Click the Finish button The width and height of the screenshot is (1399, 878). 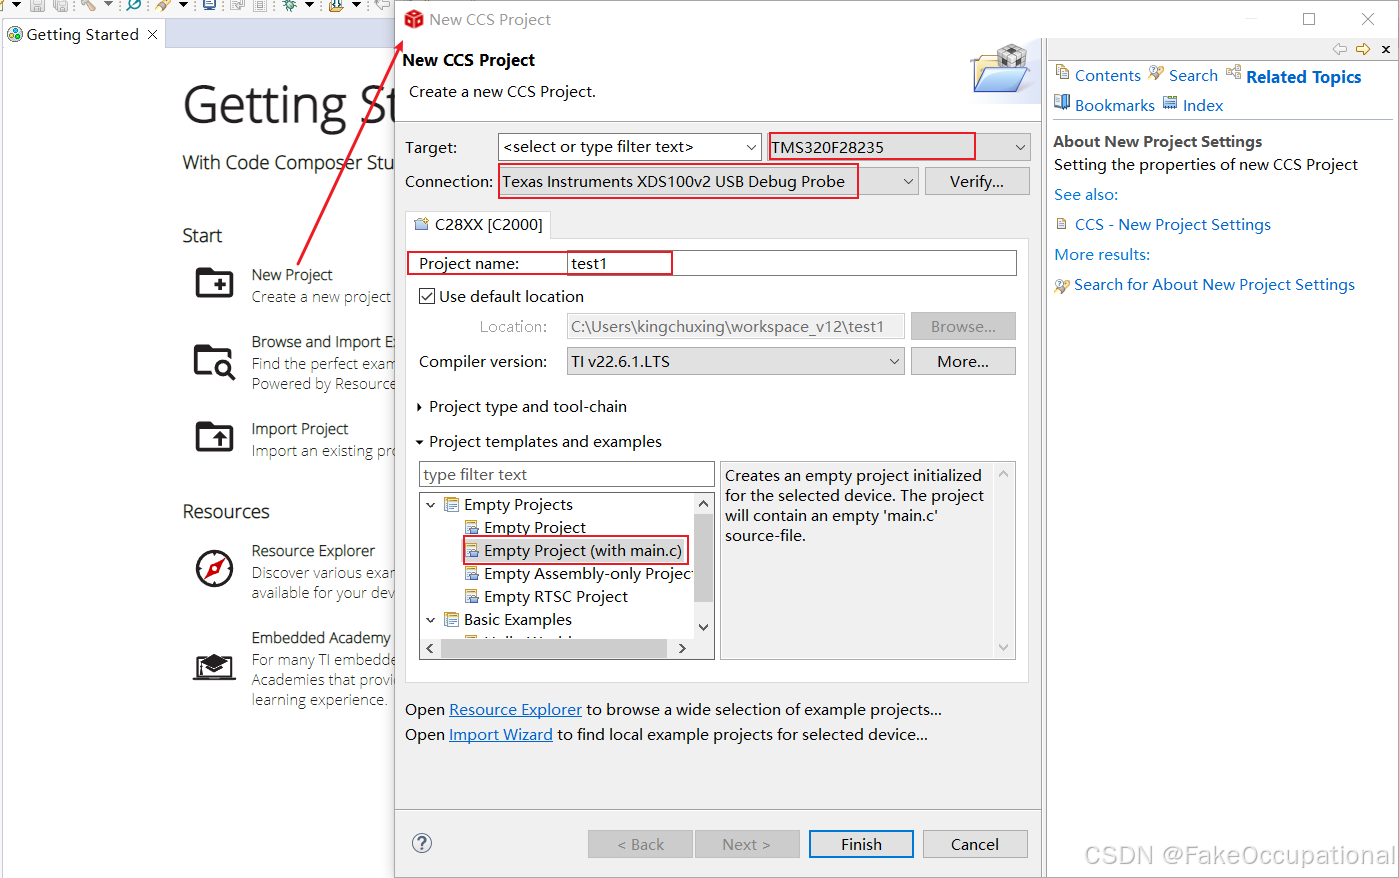click(861, 844)
